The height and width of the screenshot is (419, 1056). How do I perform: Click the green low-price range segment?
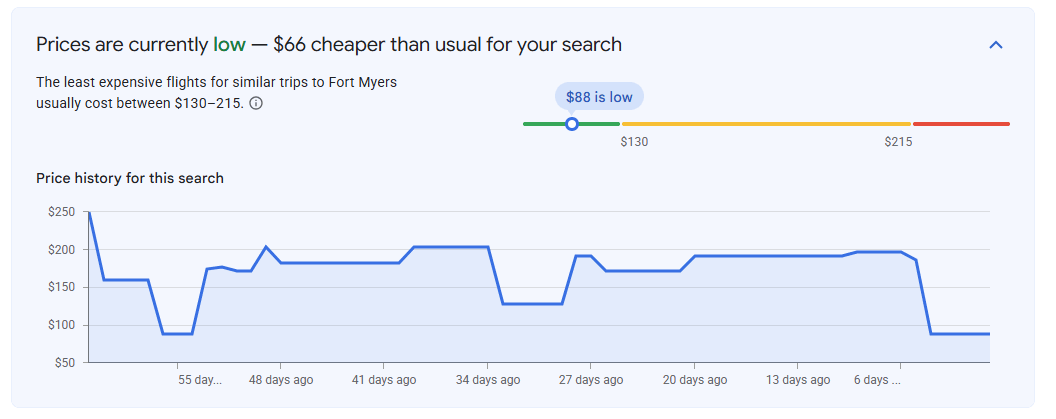pyautogui.click(x=571, y=124)
